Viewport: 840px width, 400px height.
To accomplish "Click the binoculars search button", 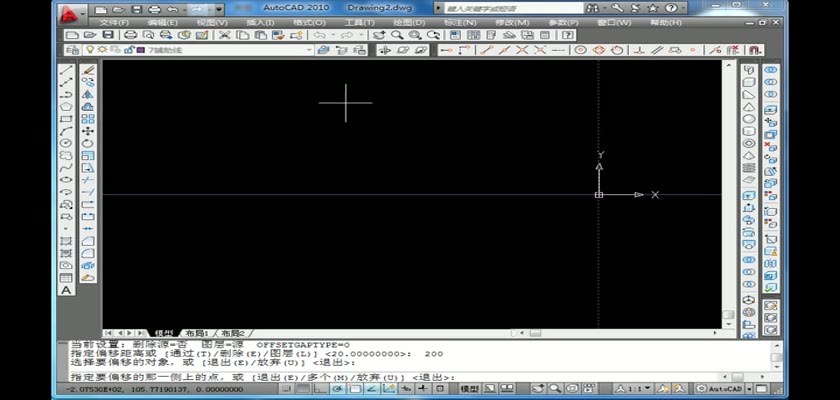I will click(x=592, y=8).
